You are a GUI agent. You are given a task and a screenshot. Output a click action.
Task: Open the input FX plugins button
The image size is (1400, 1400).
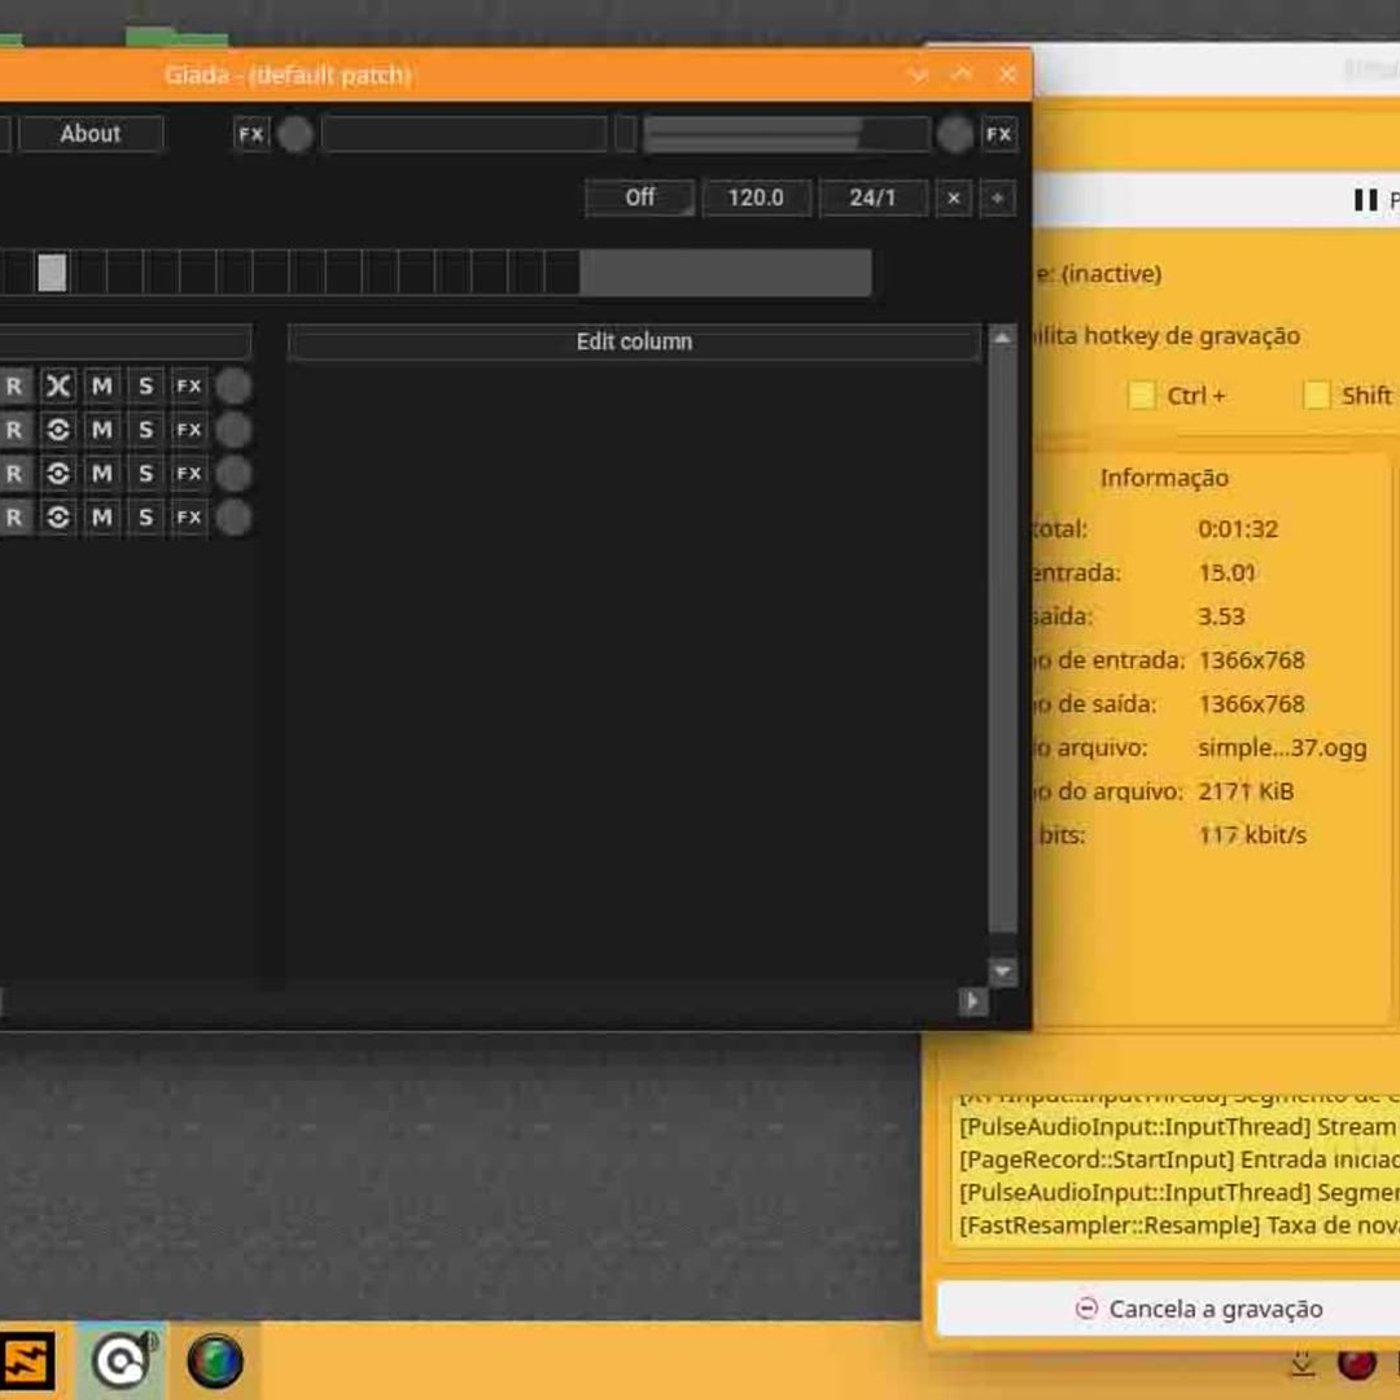tap(251, 134)
